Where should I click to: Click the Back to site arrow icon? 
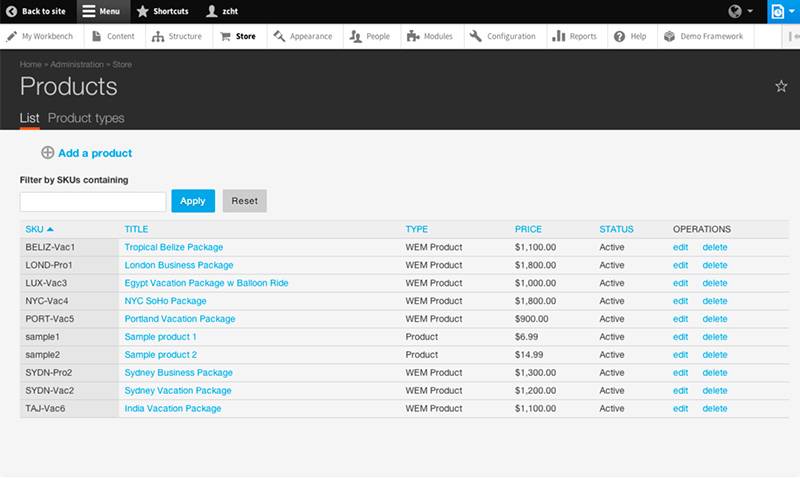tap(11, 11)
